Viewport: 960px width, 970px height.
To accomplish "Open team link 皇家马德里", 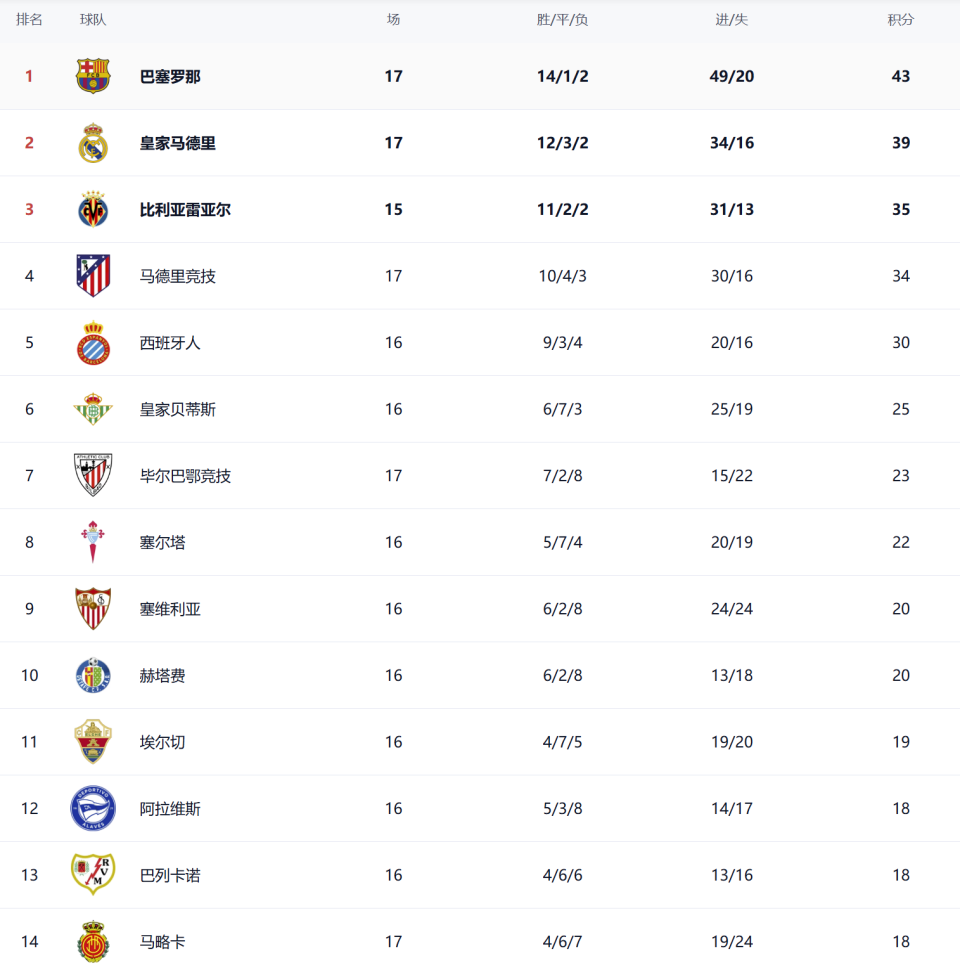I will coord(178,143).
